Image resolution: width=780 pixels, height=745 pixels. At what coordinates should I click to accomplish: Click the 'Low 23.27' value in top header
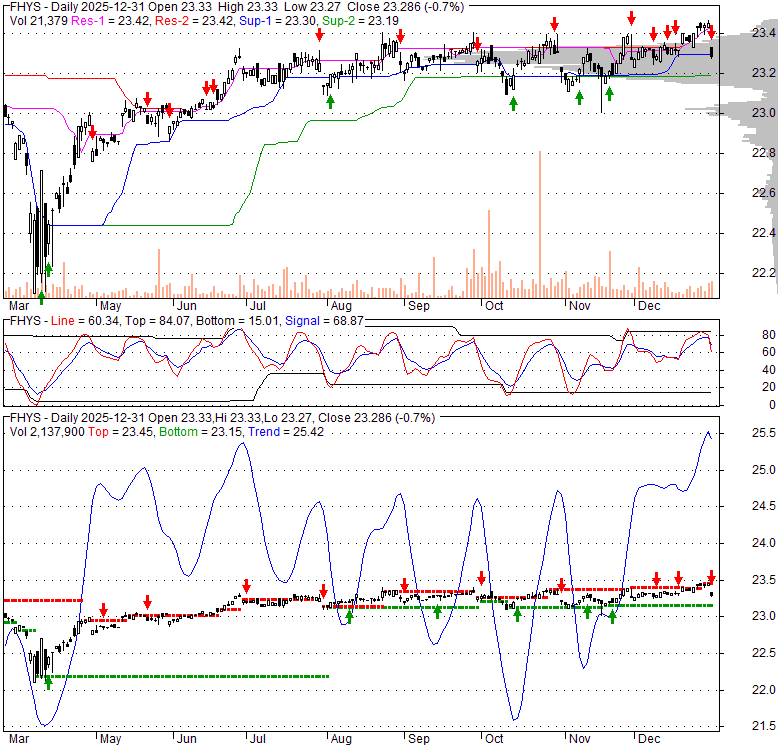[312, 7]
